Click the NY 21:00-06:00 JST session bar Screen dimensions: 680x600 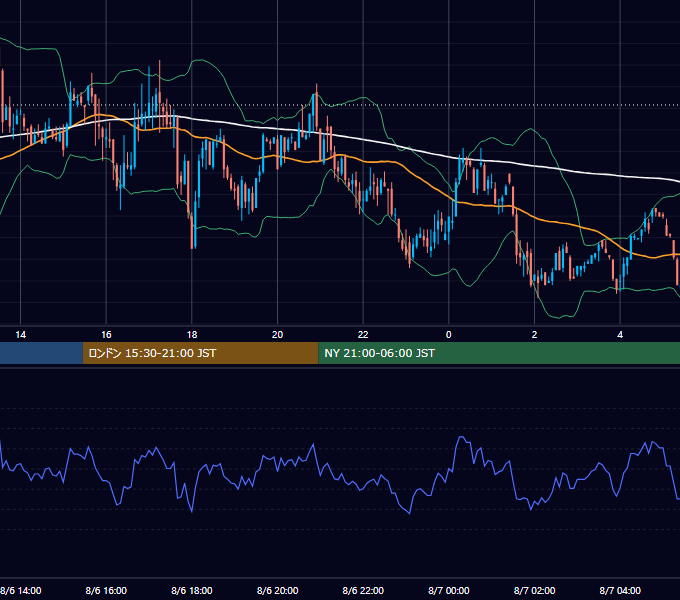(x=499, y=353)
